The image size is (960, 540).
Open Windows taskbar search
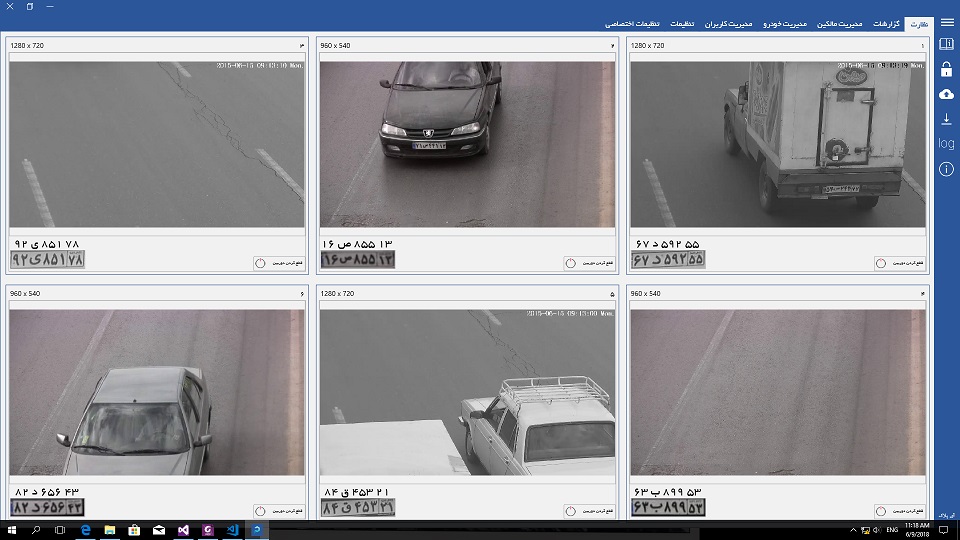point(36,530)
